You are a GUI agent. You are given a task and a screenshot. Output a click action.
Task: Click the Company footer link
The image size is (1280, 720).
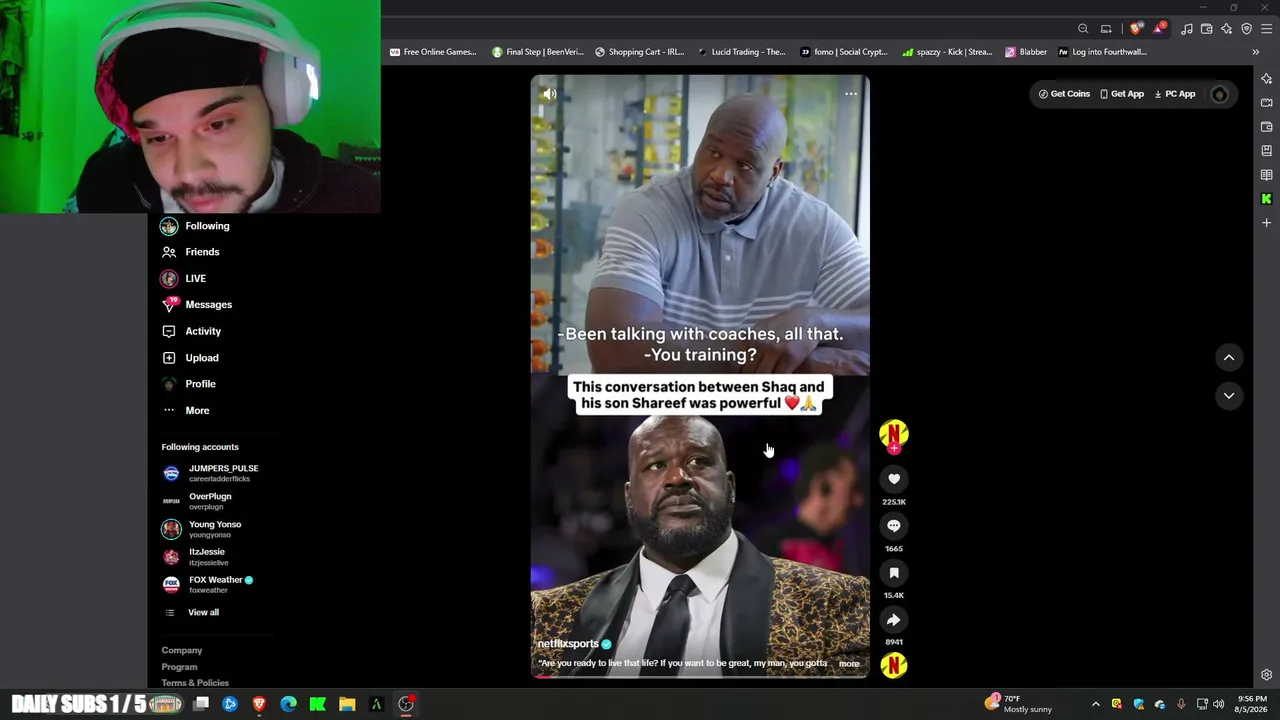(x=182, y=651)
